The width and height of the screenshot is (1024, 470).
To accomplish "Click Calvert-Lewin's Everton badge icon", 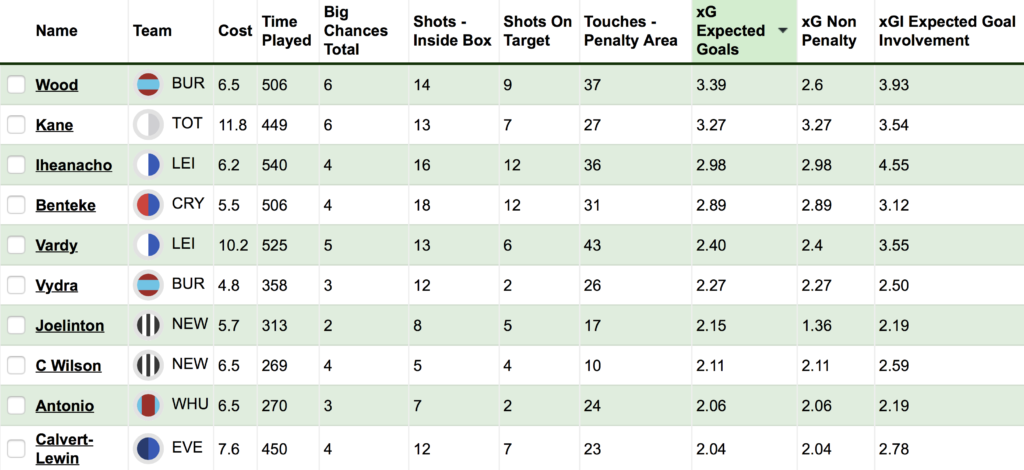I will tap(148, 448).
